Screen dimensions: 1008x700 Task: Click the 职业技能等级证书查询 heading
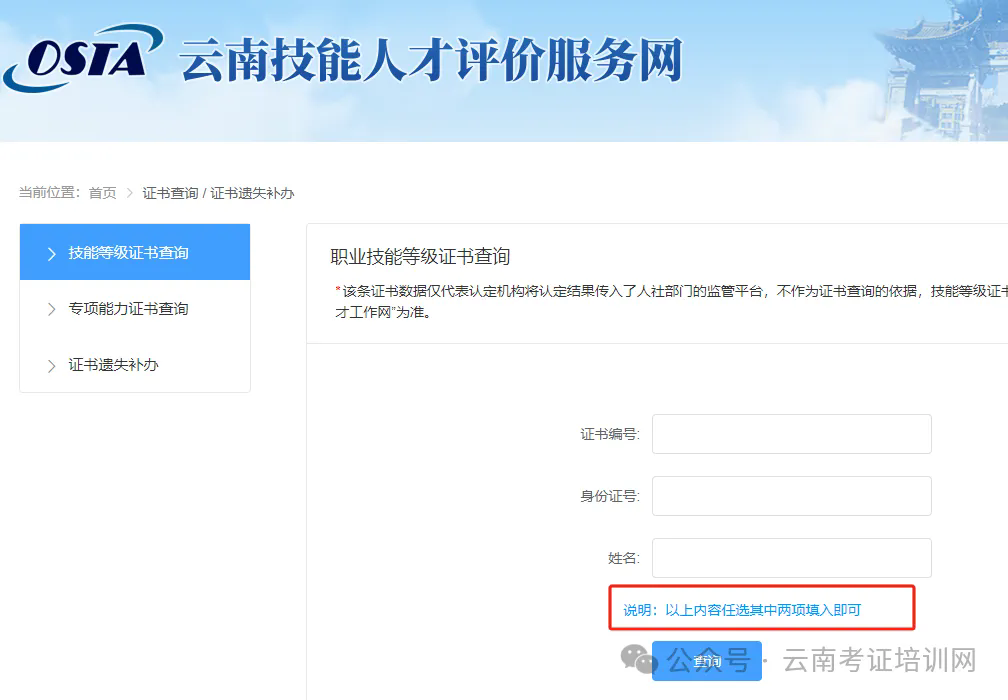[420, 257]
